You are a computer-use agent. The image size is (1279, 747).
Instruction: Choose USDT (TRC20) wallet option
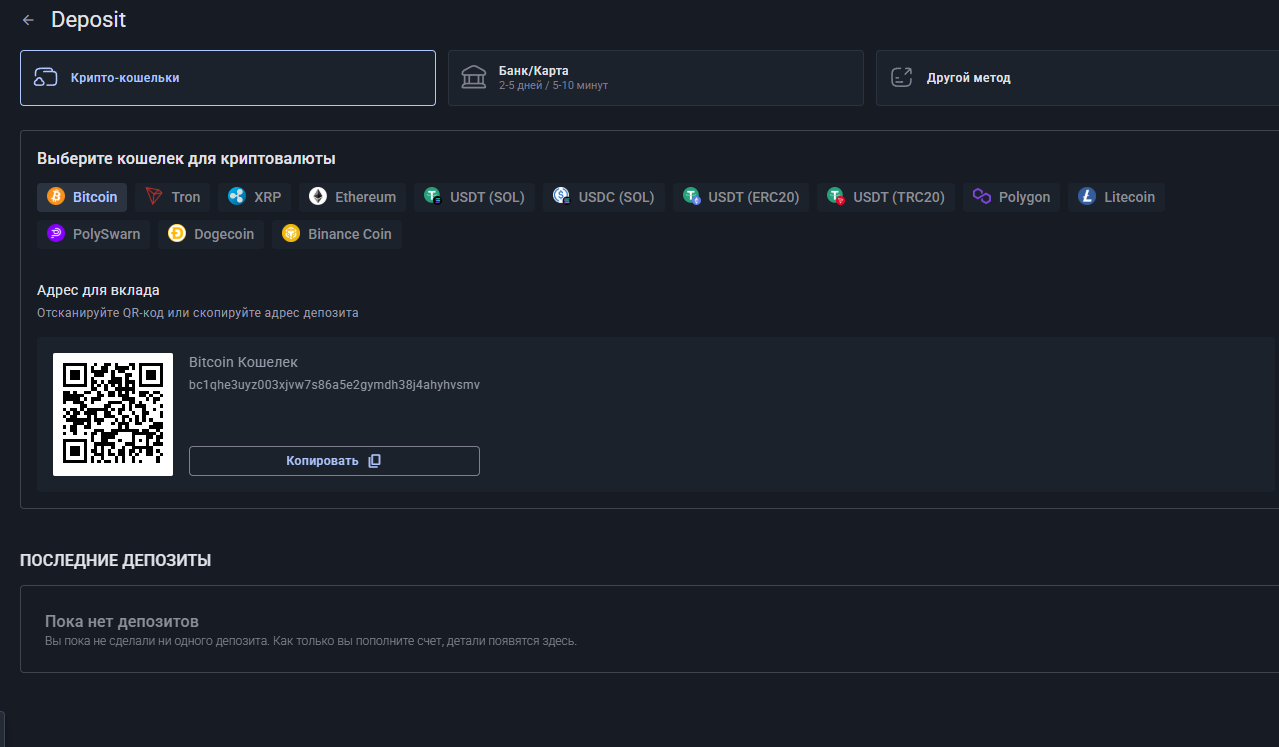pos(886,197)
